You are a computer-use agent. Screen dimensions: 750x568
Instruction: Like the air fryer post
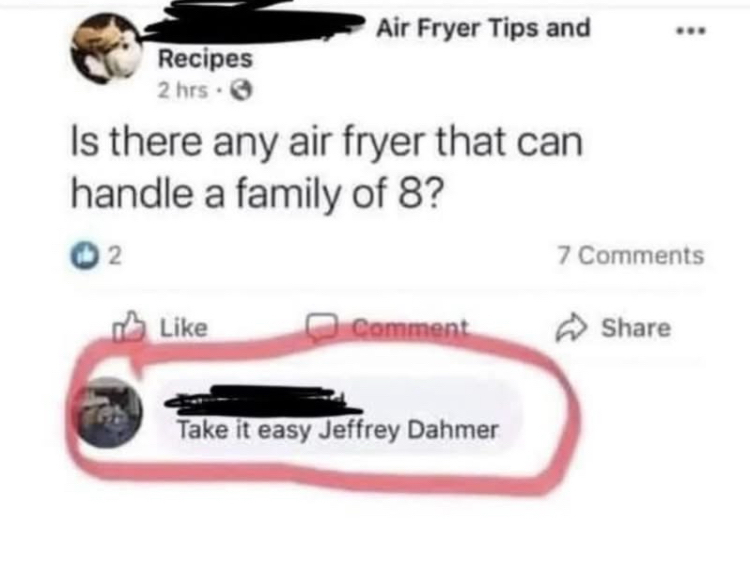click(x=161, y=327)
